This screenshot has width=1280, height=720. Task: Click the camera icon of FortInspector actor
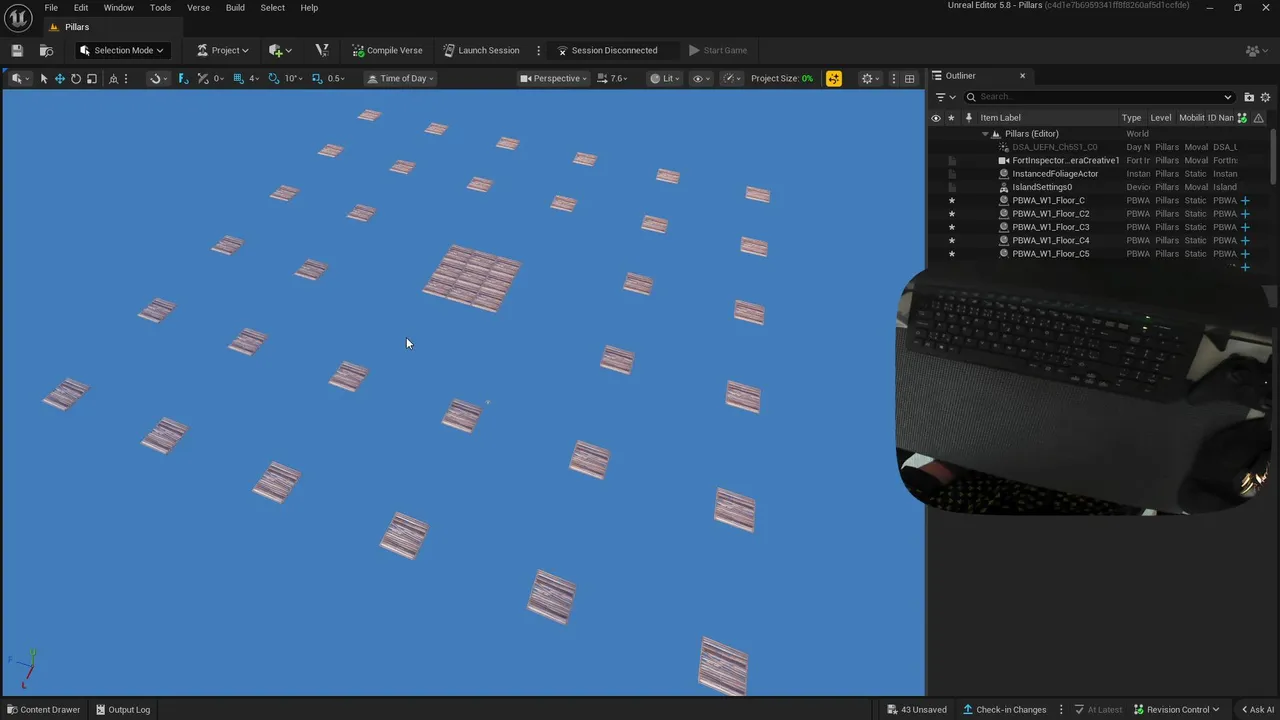[1003, 160]
